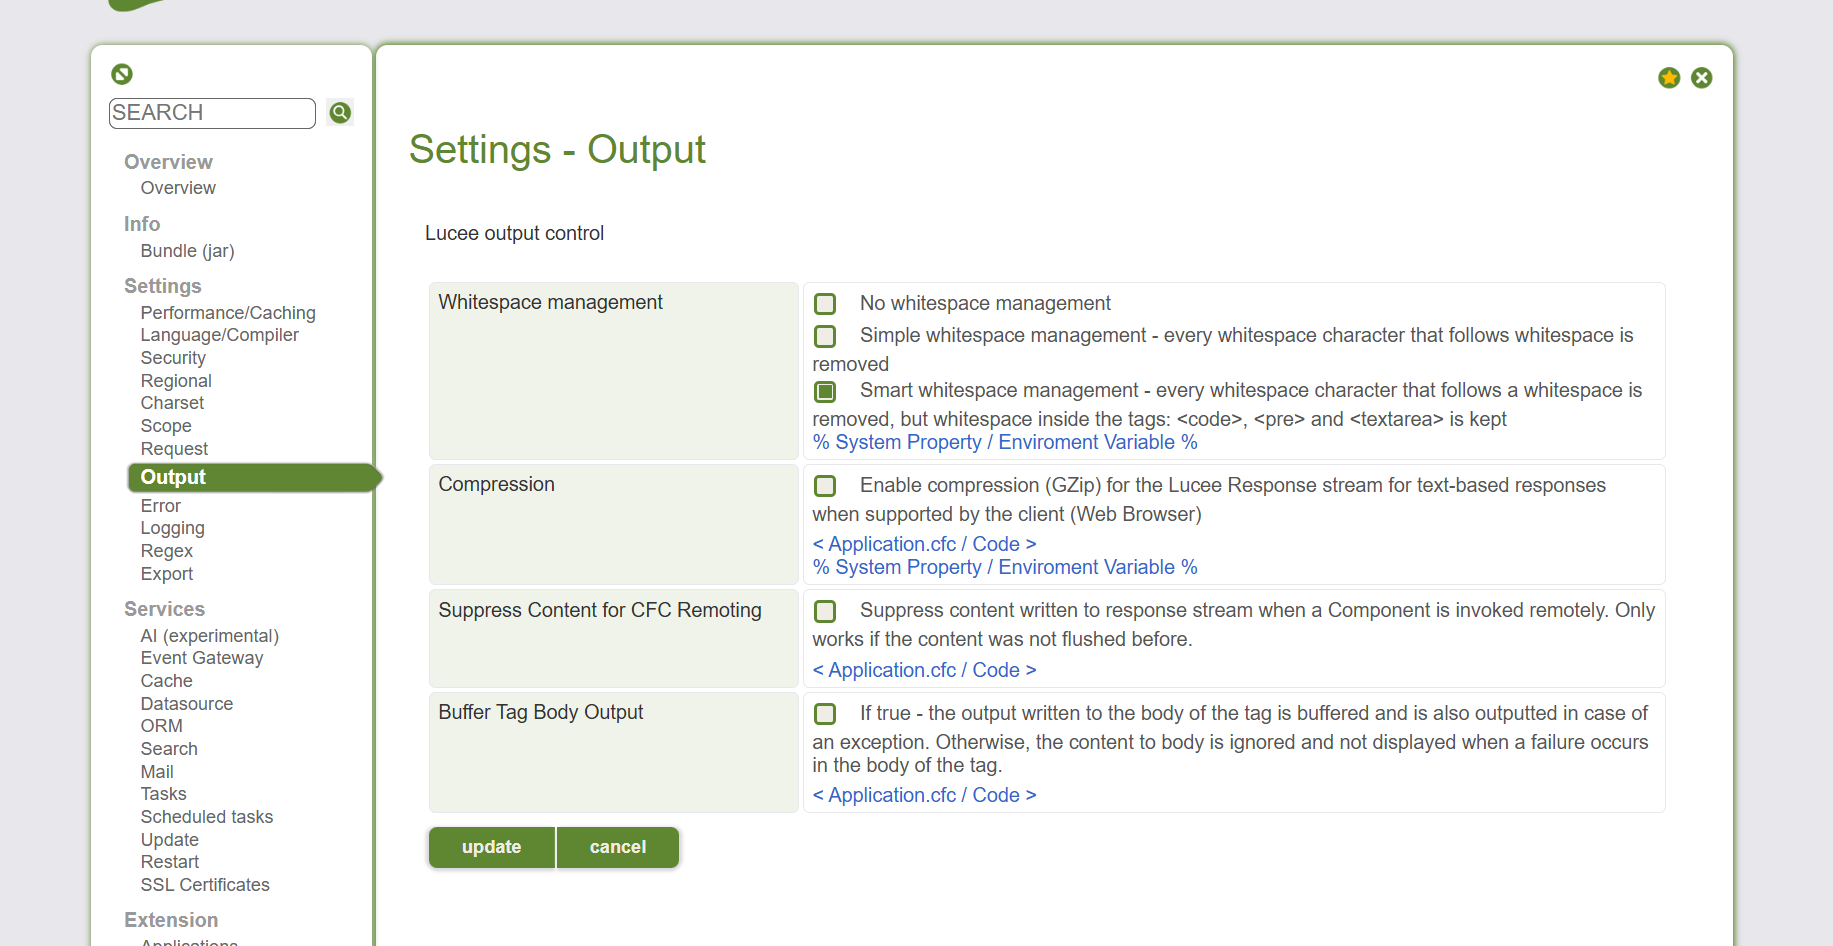Open SSL Certificates service

pos(205,885)
